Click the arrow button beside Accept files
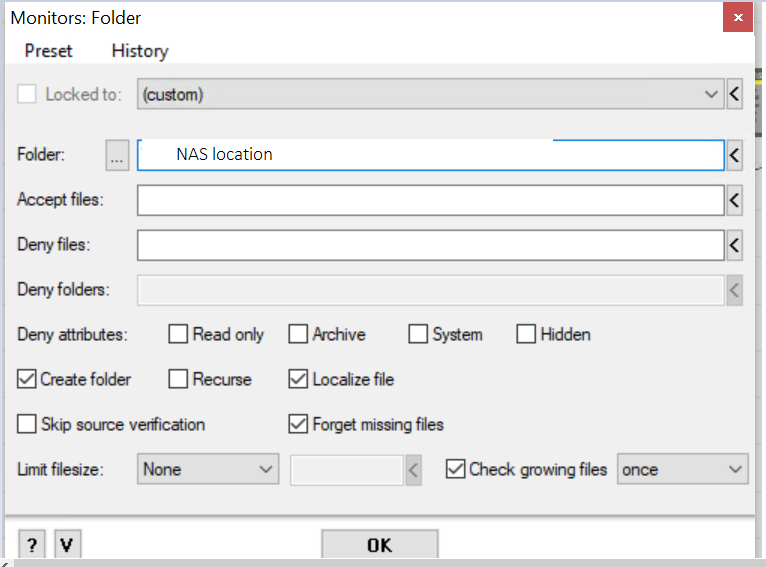766x567 pixels. tap(734, 200)
